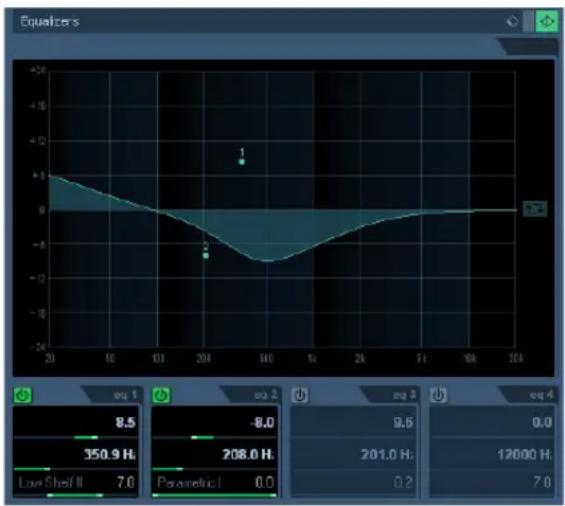Screen dimensions: 565x506
Task: Open the Low Shelf II filter type
Action: pyautogui.click(x=50, y=483)
